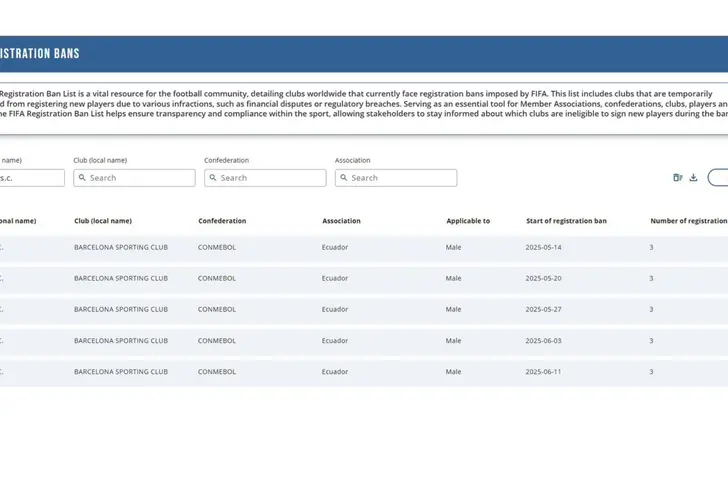The width and height of the screenshot is (728, 488).
Task: Click CONMEBOL in the 2025-05-20 row
Action: 217,279
